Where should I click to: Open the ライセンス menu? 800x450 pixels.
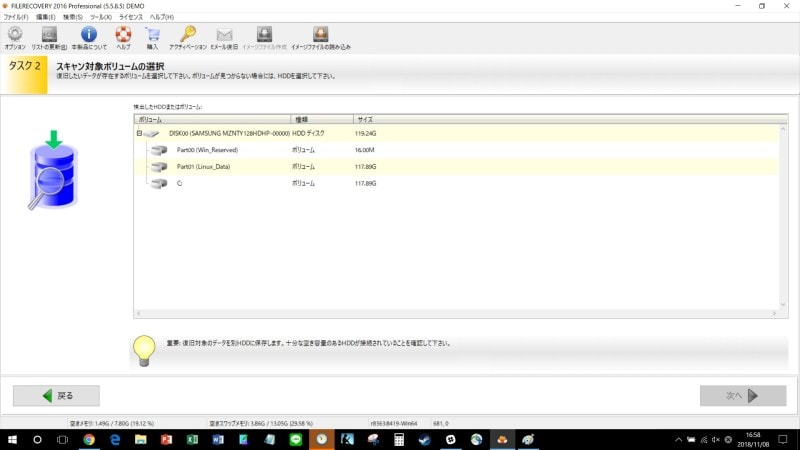click(131, 17)
